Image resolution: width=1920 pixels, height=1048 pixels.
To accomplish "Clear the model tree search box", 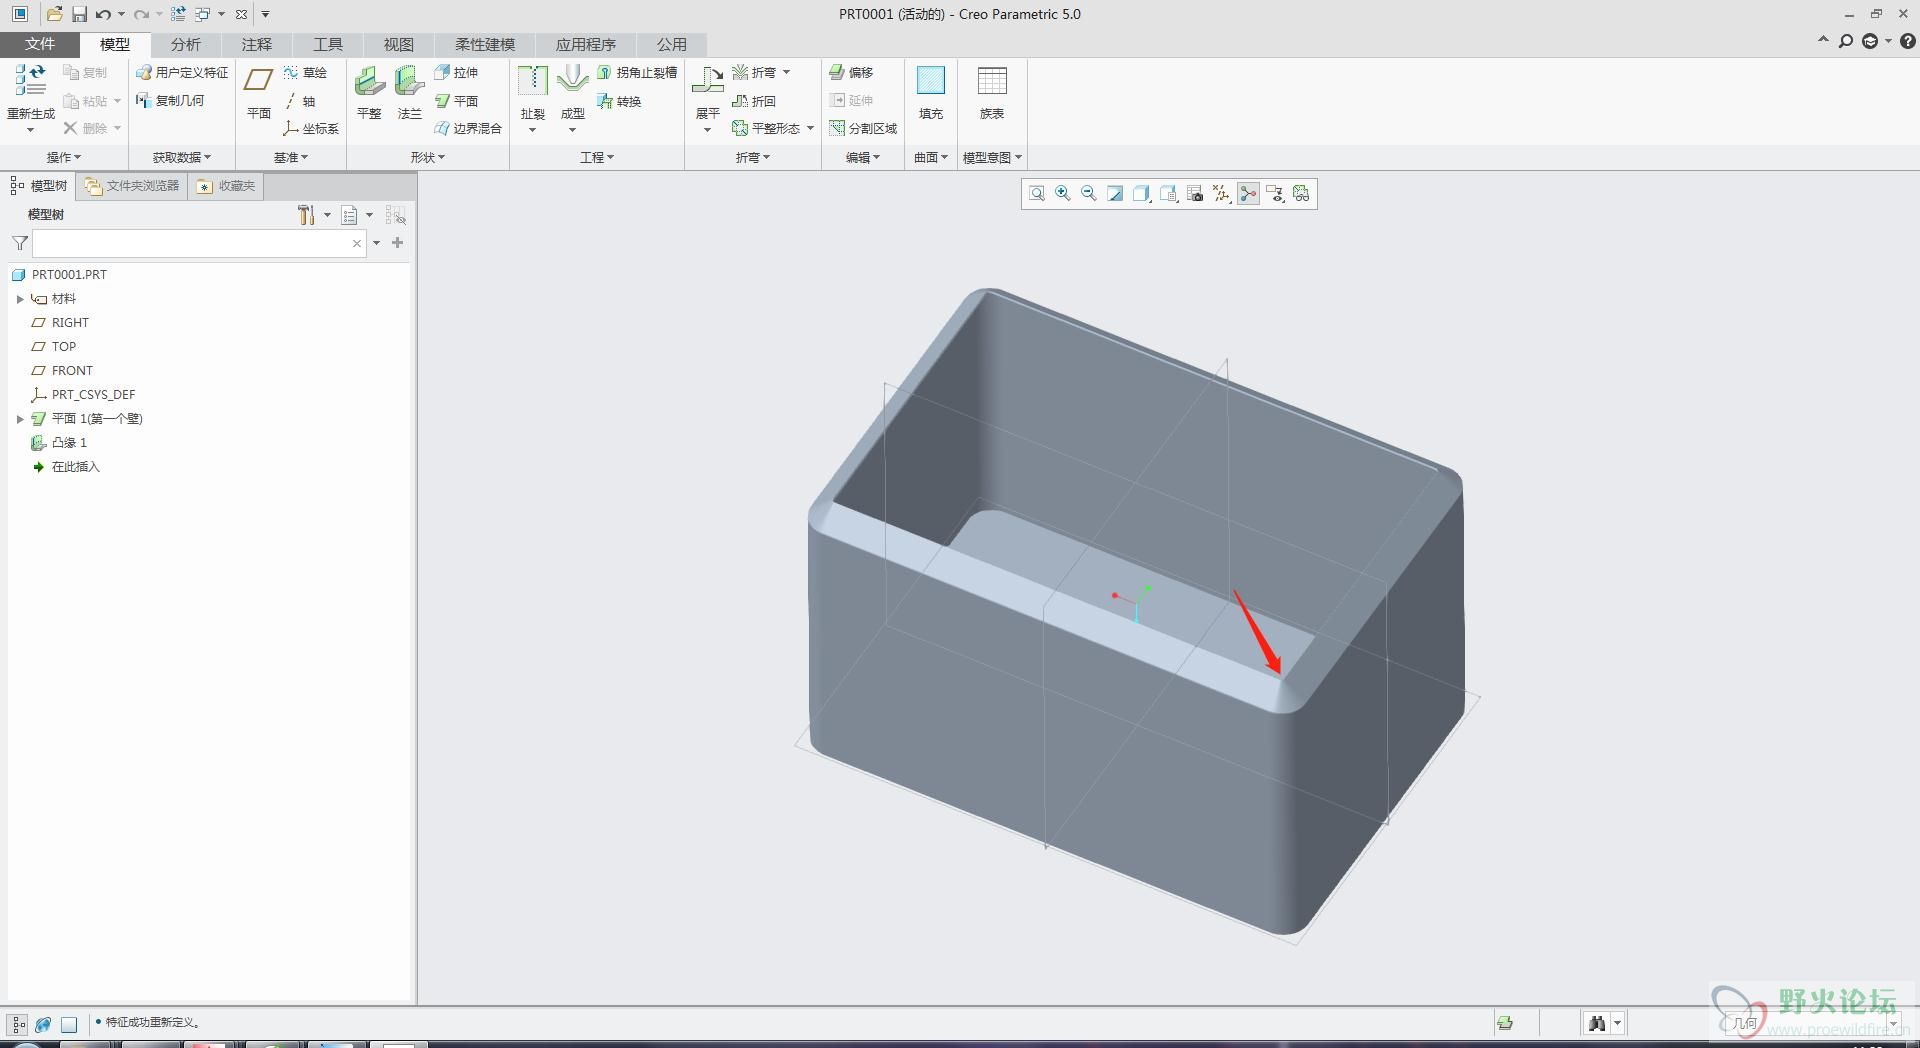I will 357,243.
